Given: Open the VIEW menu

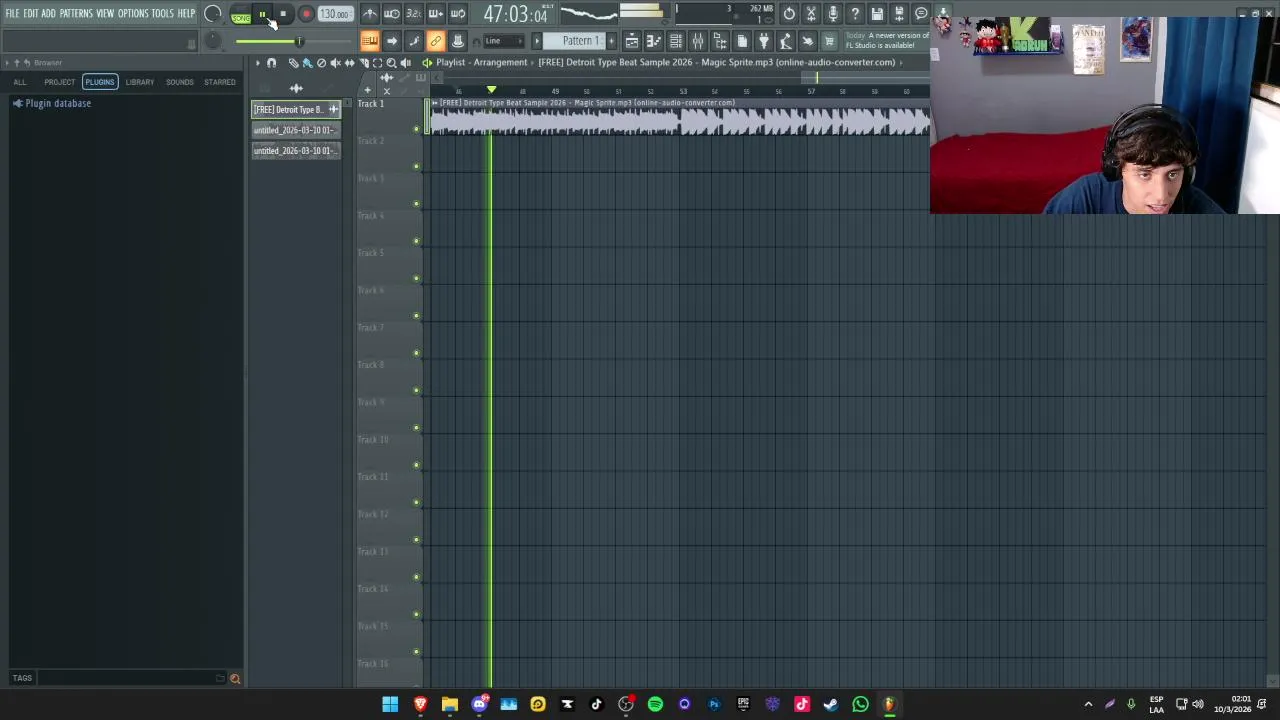Looking at the screenshot, I should [x=105, y=13].
